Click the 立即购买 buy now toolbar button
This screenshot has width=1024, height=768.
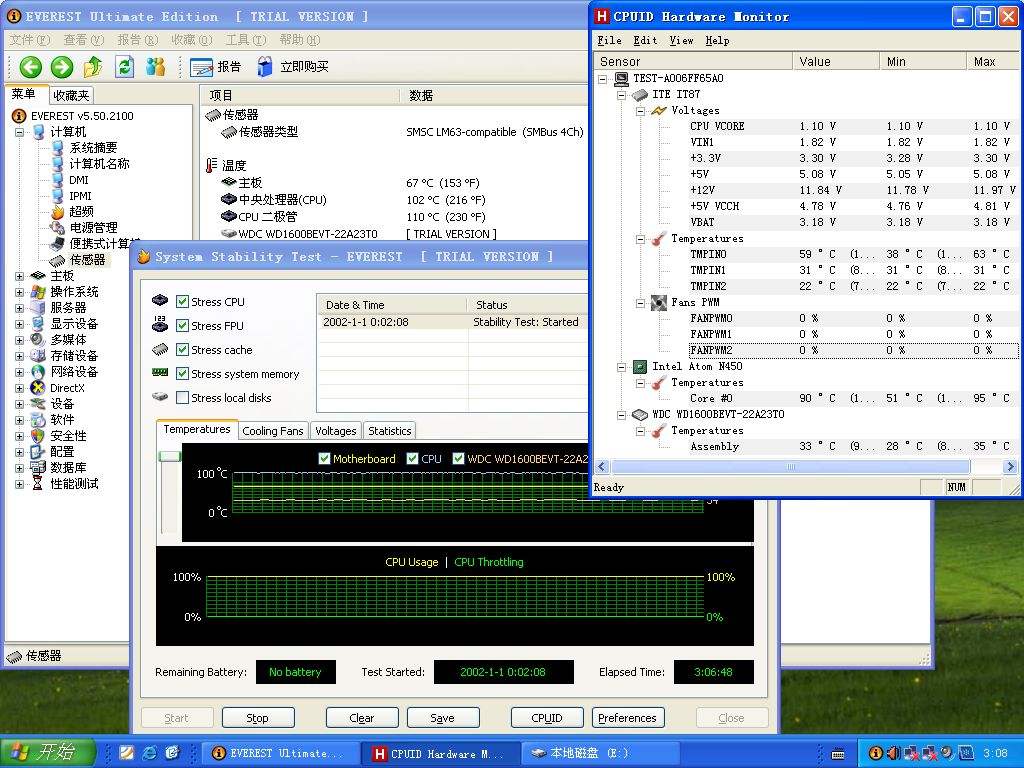point(293,67)
